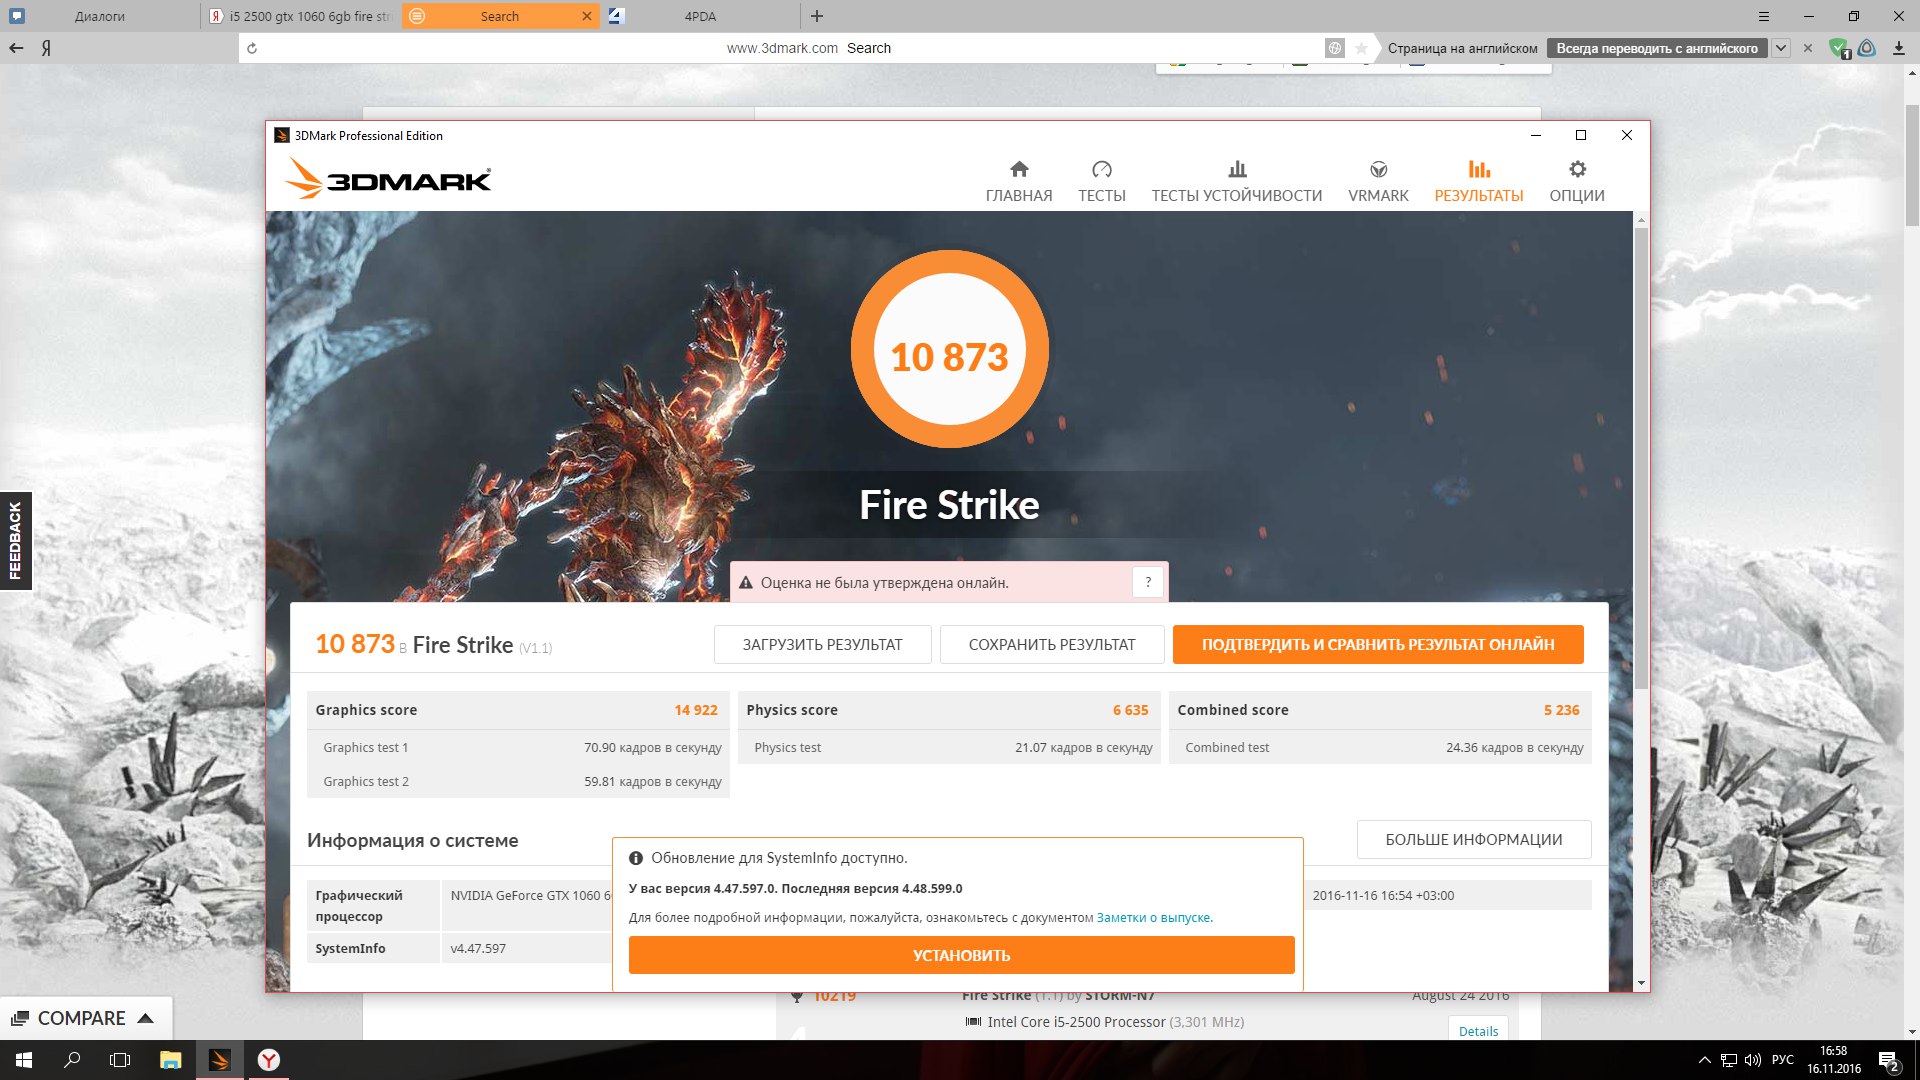The width and height of the screenshot is (1920, 1080).
Task: Click the orange УСТАНОВИТЬ button
Action: point(961,955)
